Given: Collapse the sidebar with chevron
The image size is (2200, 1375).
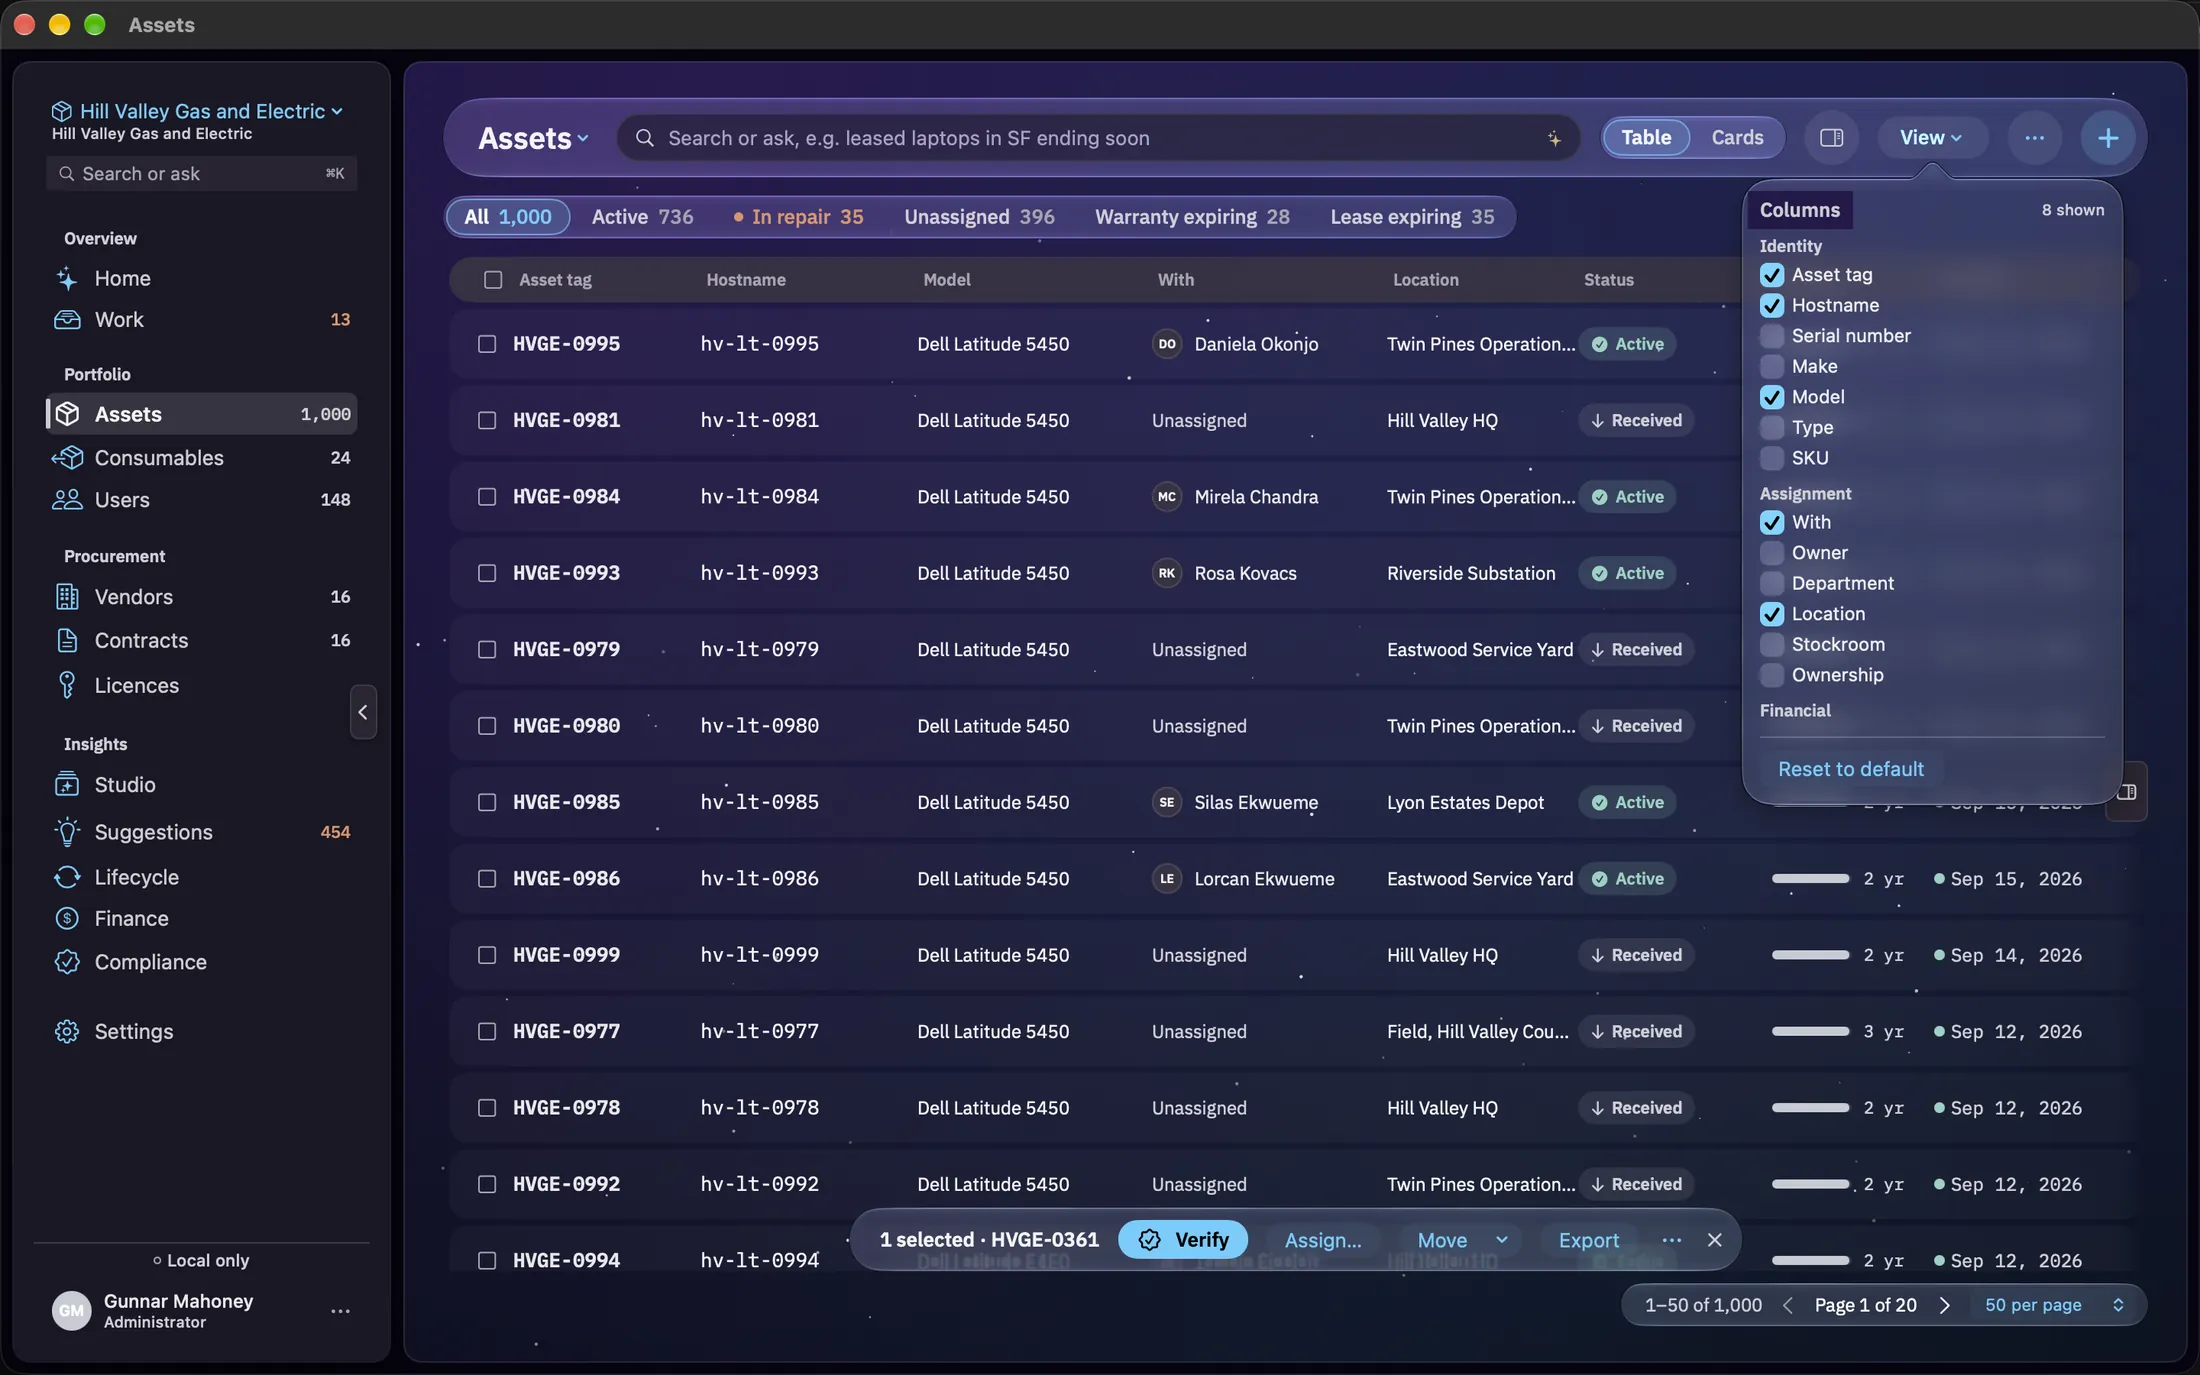Looking at the screenshot, I should tap(363, 712).
